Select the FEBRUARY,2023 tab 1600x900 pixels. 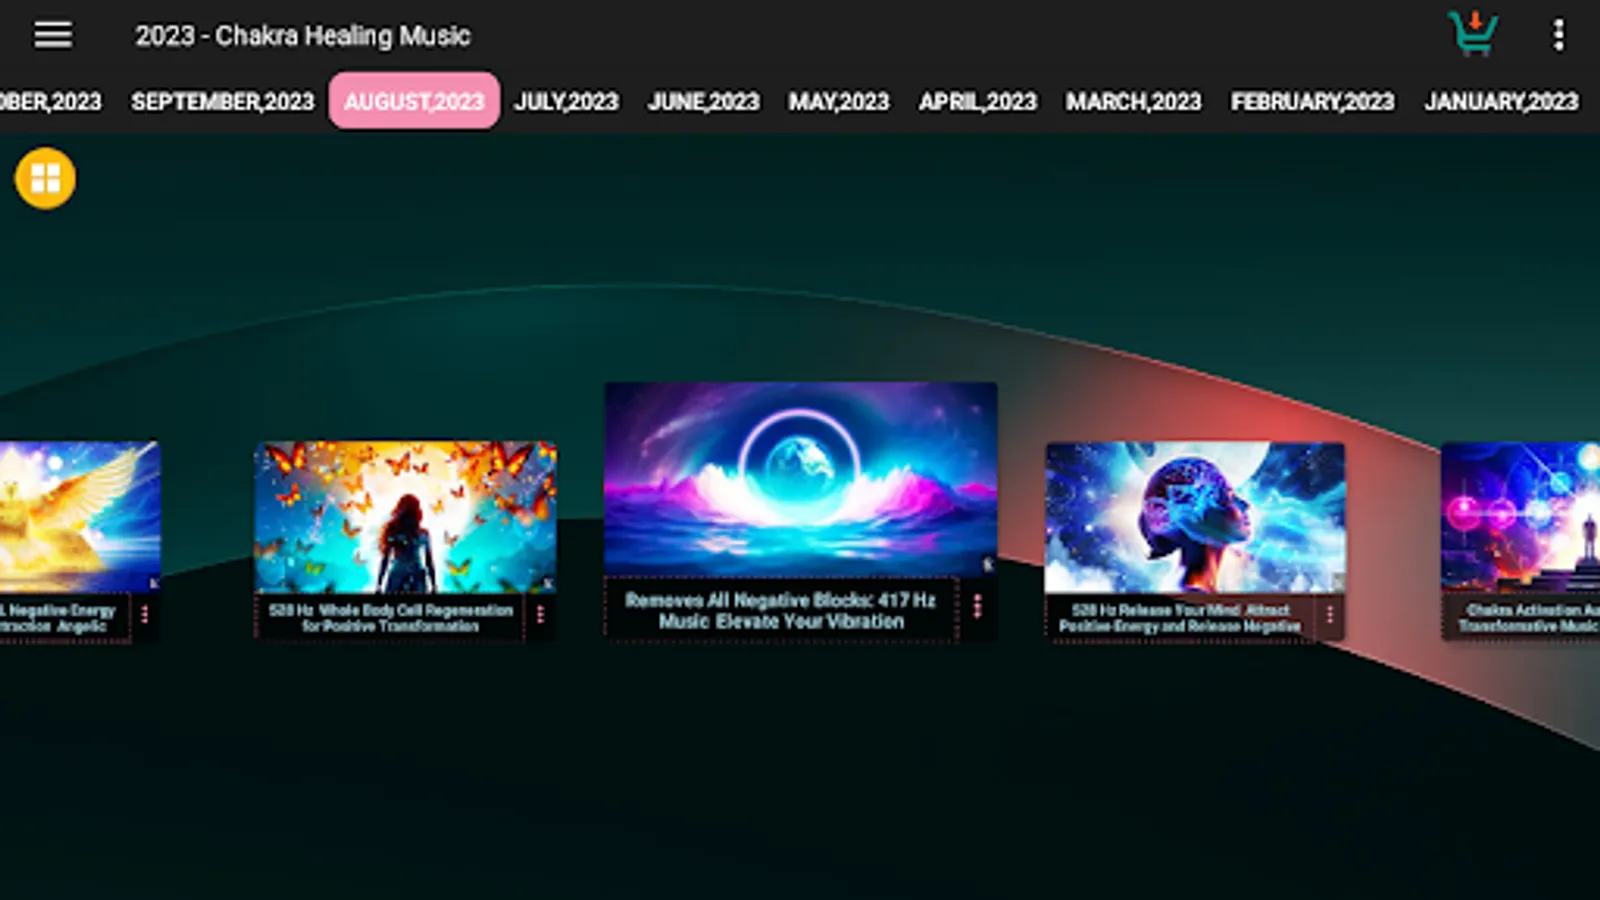[1312, 101]
